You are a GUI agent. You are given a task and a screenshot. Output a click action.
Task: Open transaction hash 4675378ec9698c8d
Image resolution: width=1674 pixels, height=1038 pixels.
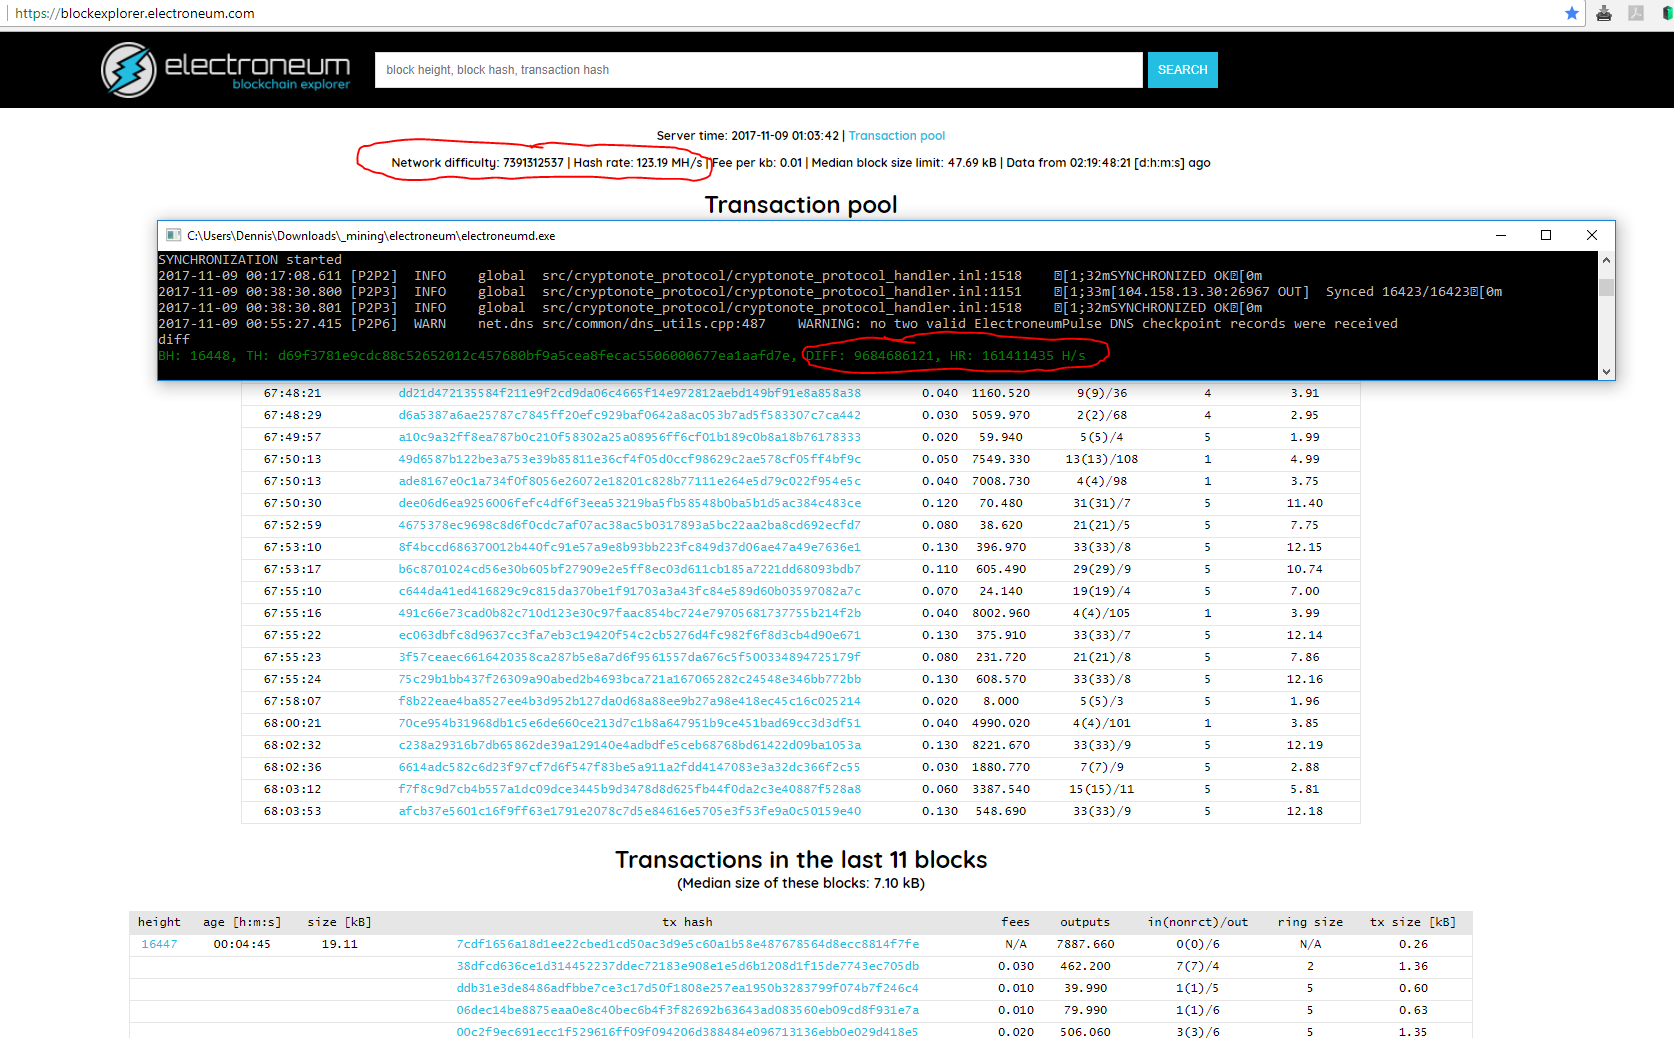(630, 525)
